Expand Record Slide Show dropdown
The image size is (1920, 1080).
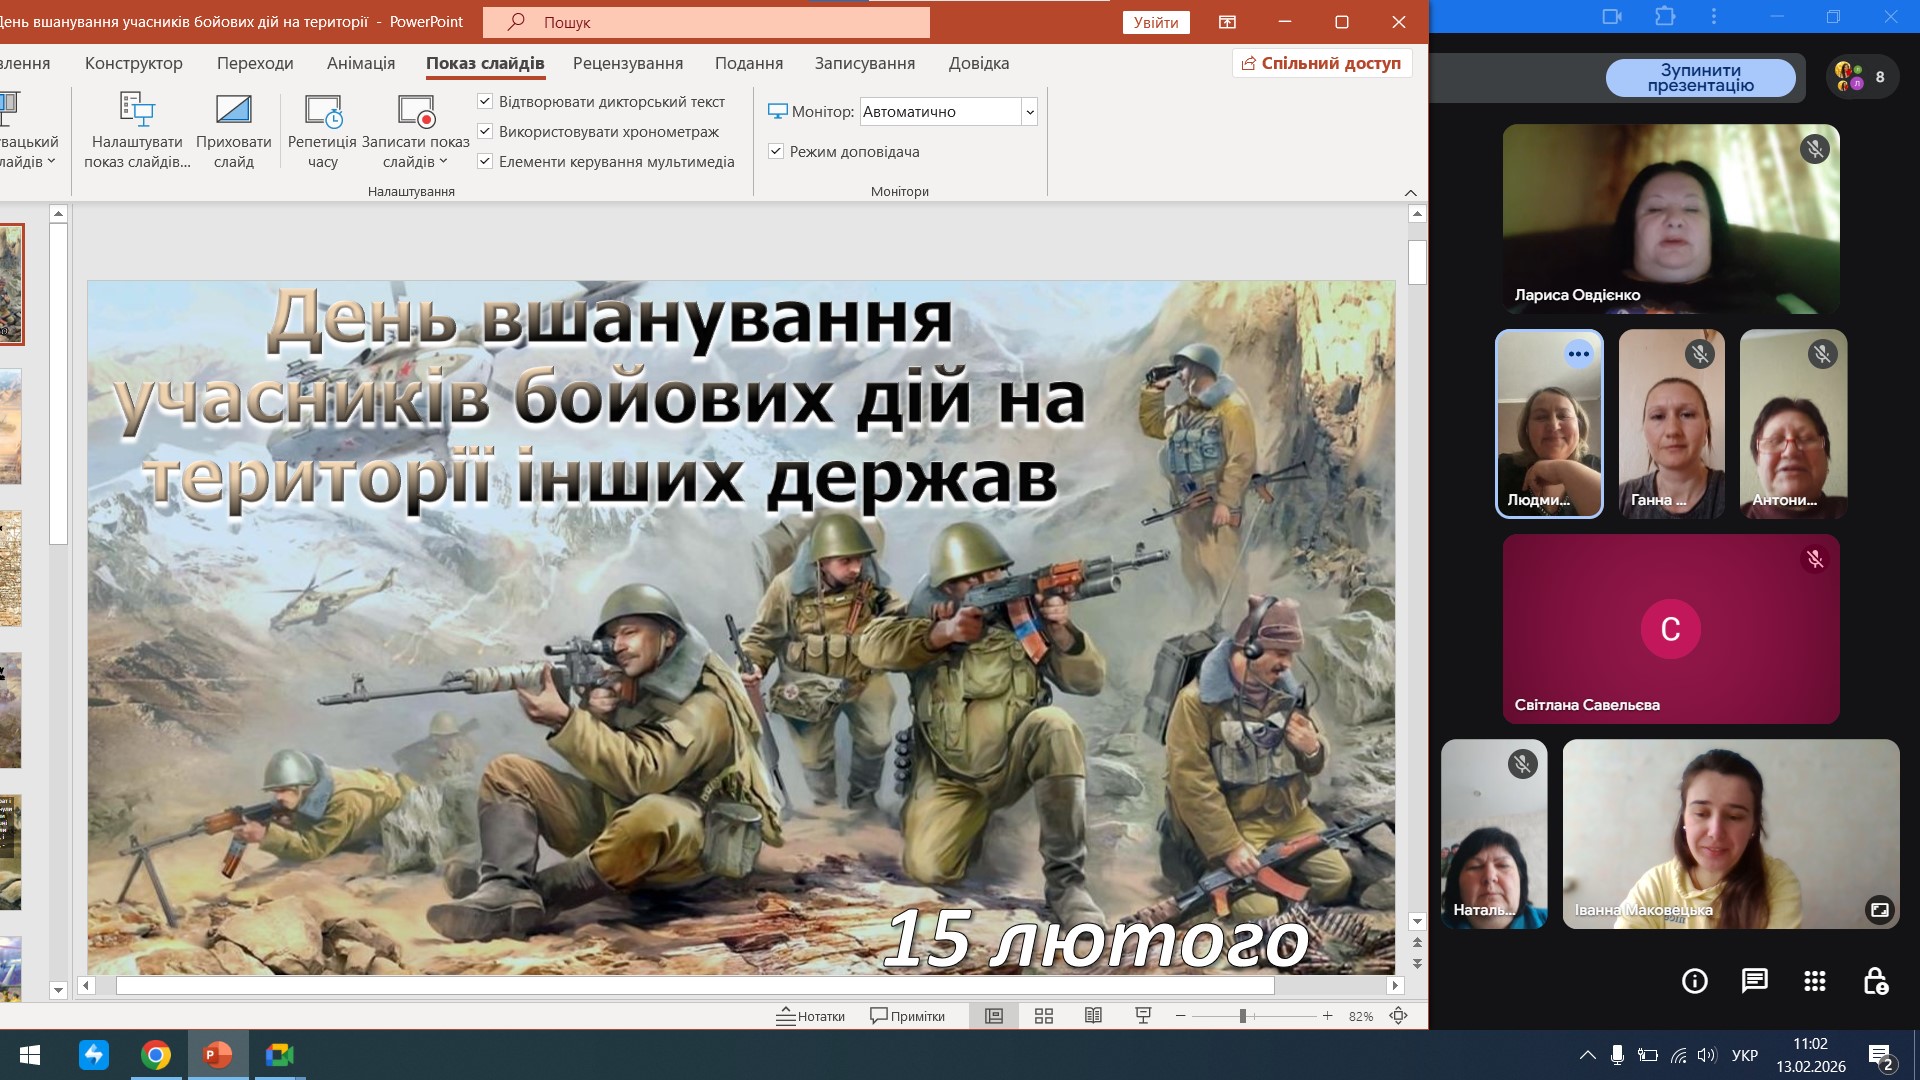pos(443,162)
